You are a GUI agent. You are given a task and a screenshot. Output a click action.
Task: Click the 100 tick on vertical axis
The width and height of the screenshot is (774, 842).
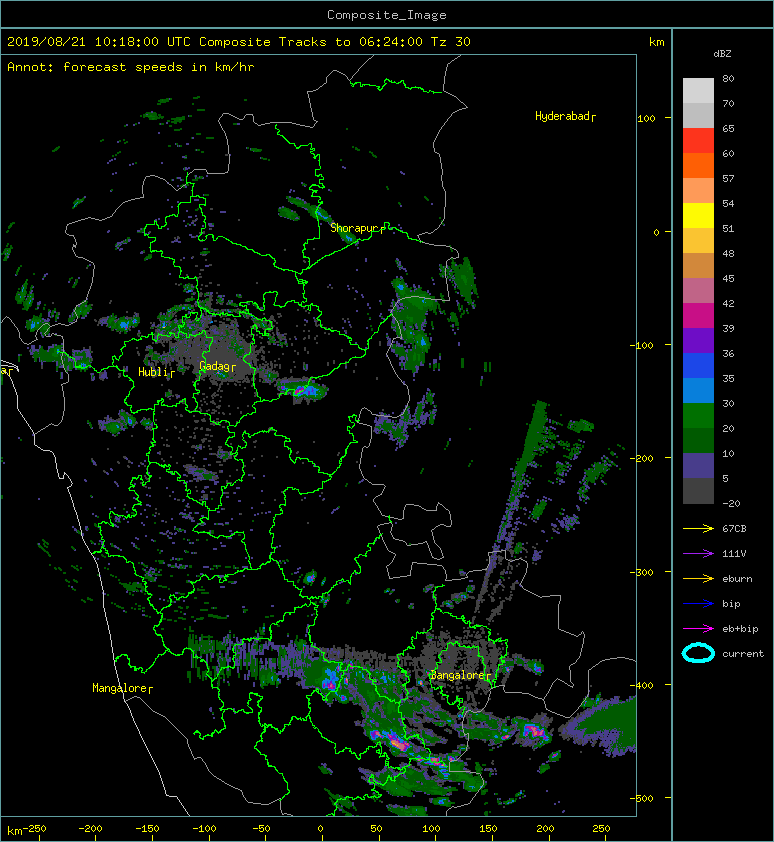pos(646,118)
